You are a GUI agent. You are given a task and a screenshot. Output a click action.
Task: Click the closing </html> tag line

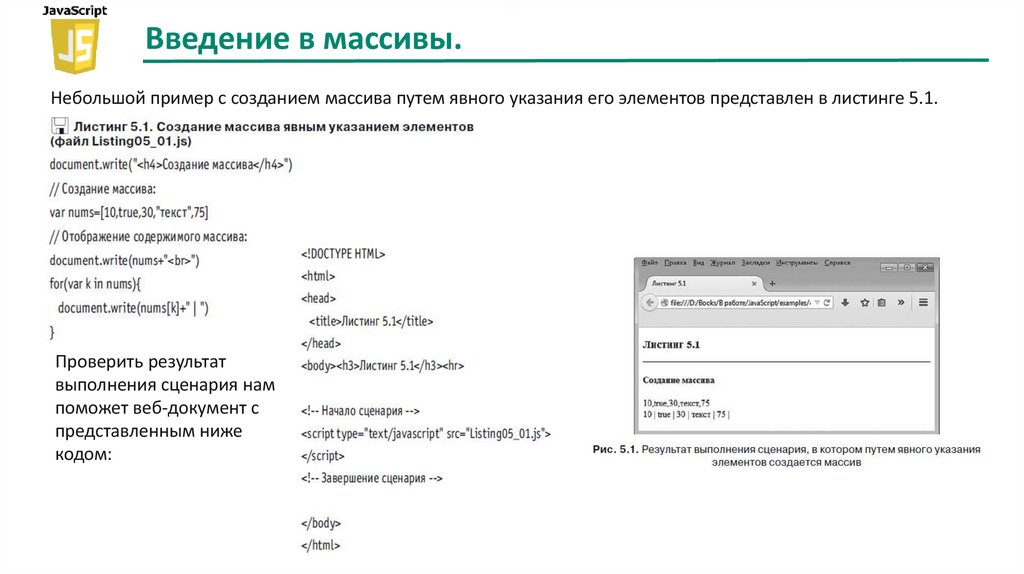(x=321, y=545)
